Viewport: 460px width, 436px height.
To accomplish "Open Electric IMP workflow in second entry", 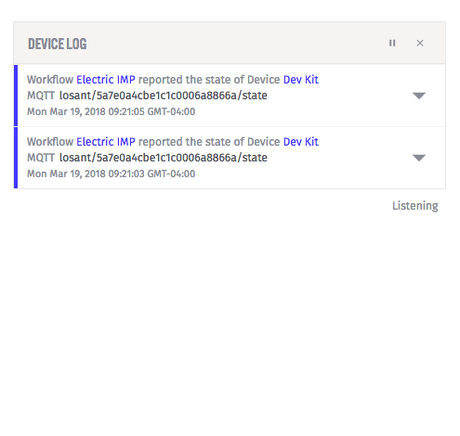I will point(106,142).
